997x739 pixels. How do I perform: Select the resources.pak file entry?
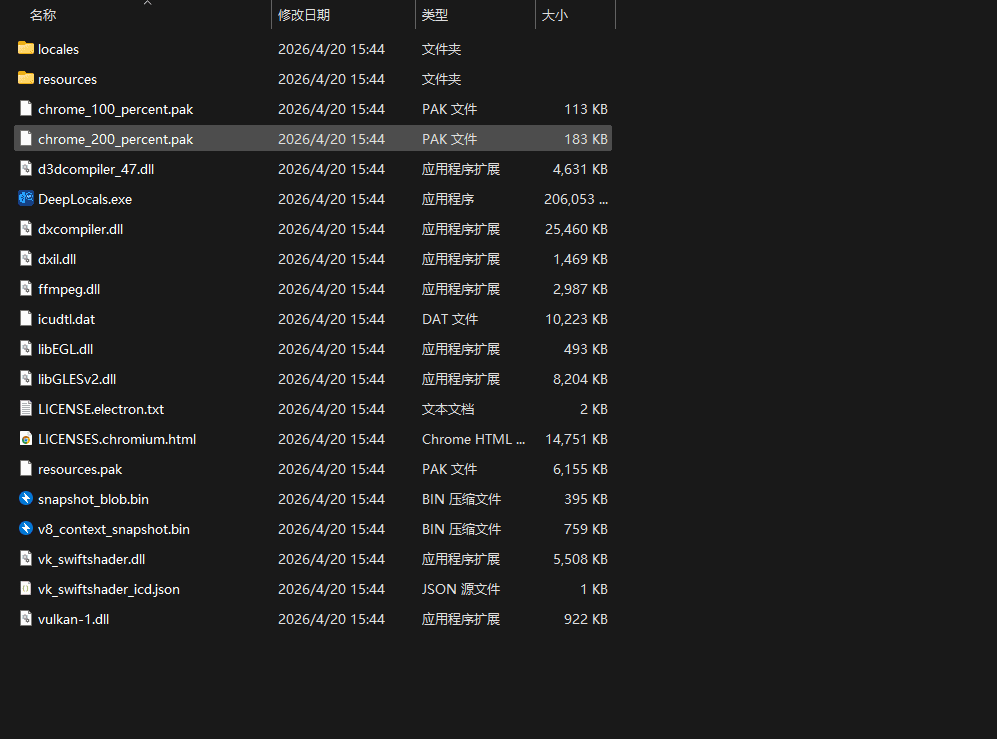click(x=80, y=469)
